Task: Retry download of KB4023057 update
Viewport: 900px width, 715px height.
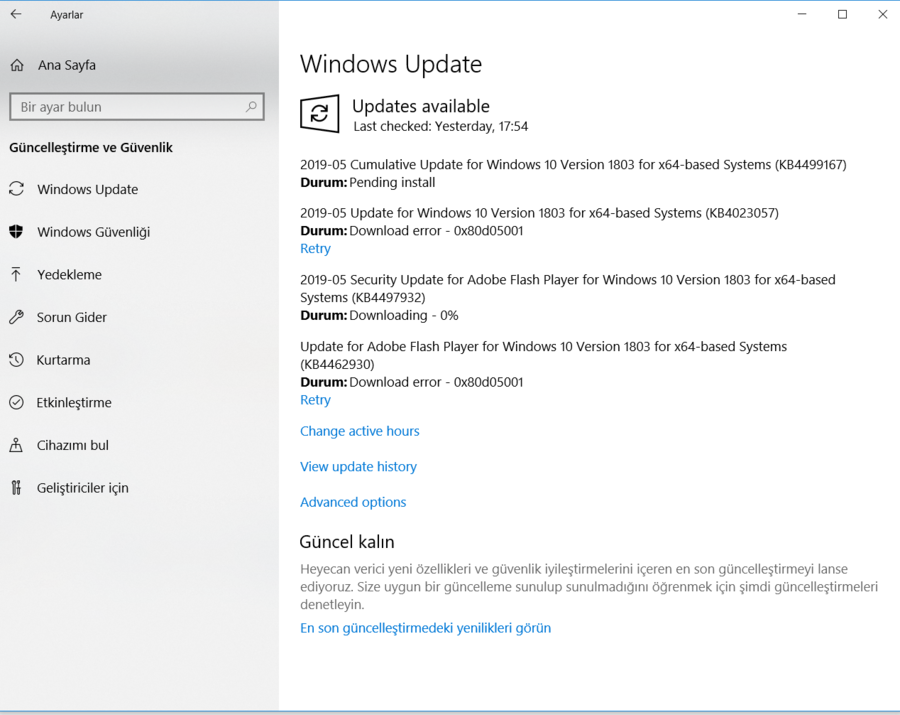Action: point(315,248)
